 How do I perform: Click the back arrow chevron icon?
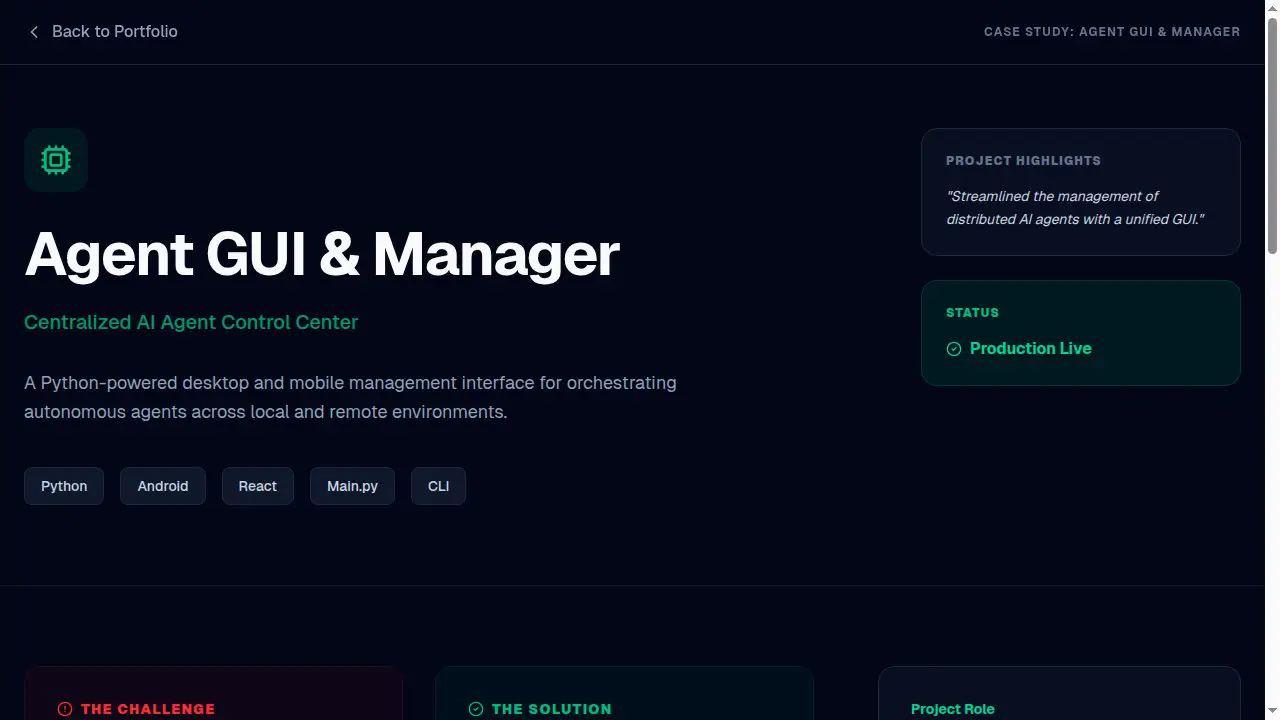(34, 32)
